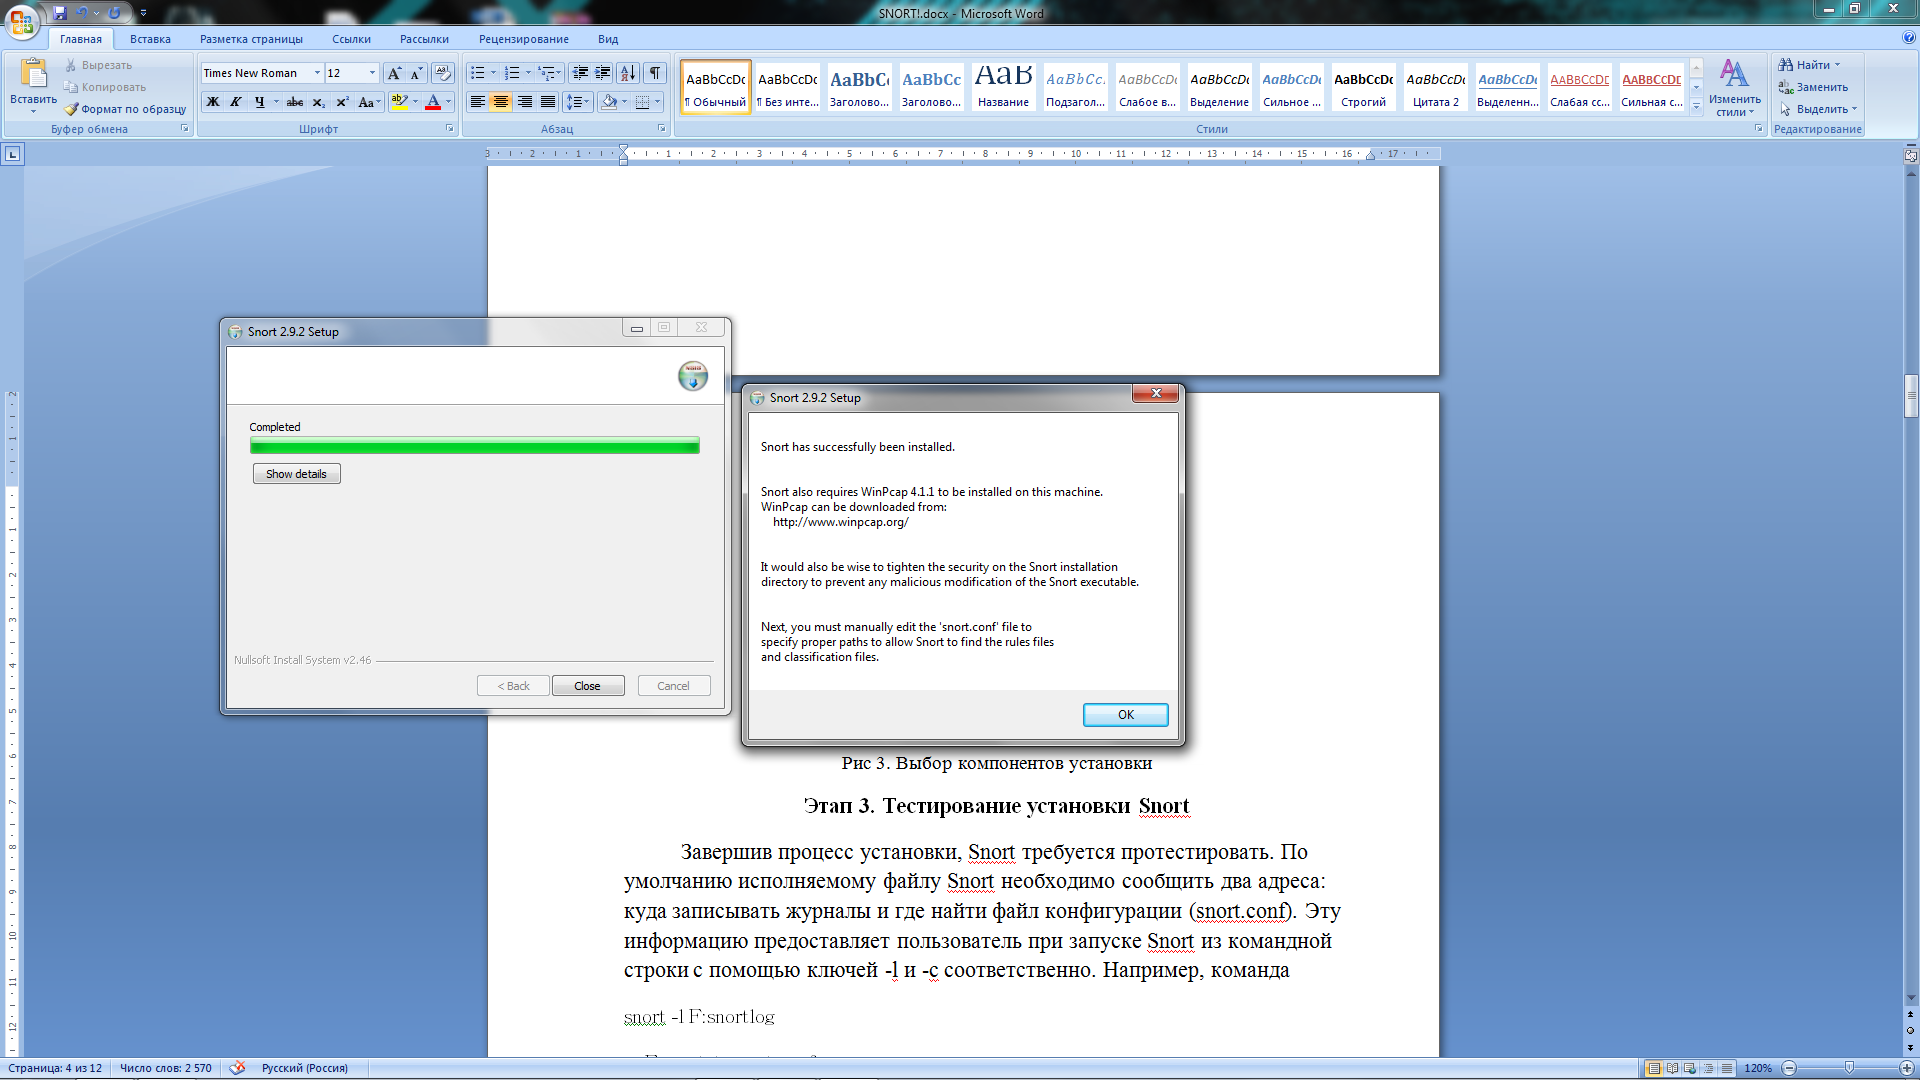Open the Office button menu

[22, 20]
